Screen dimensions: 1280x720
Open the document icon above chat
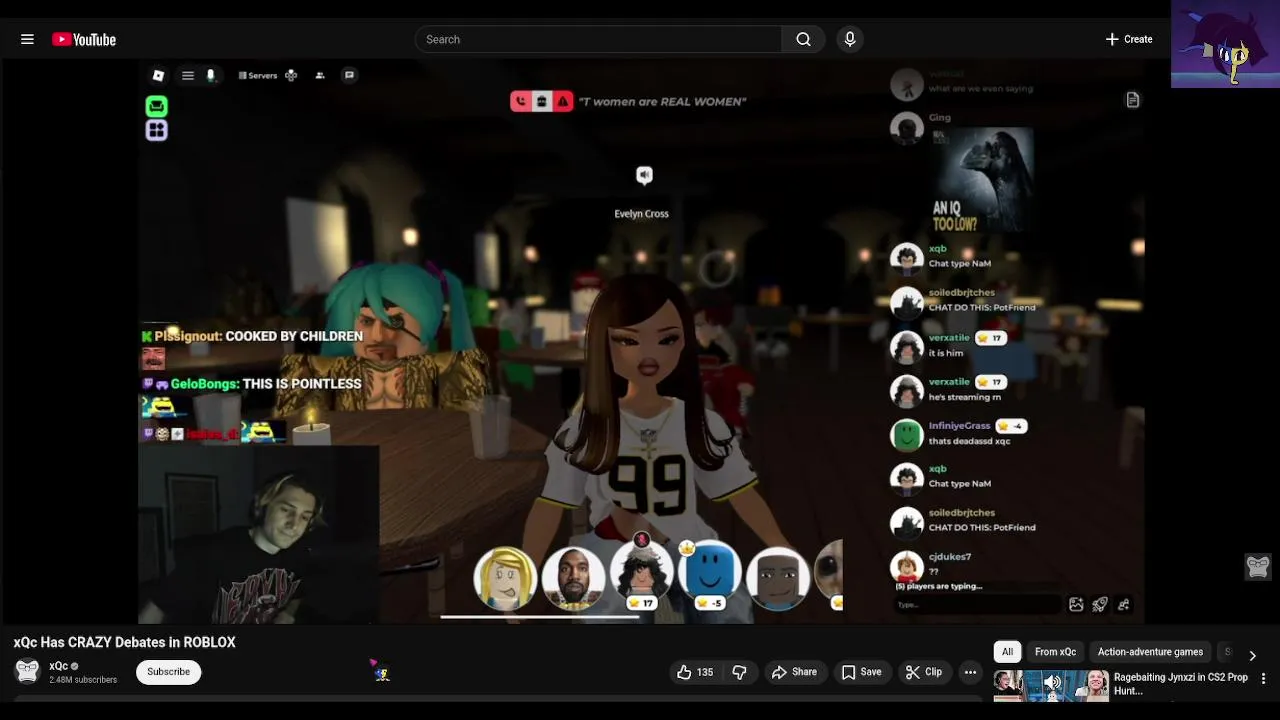1133,100
